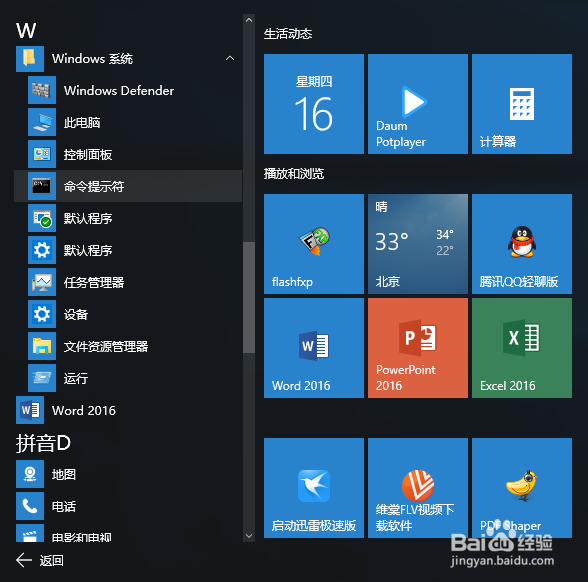
Task: Select 电话 text label
Action: [64, 507]
